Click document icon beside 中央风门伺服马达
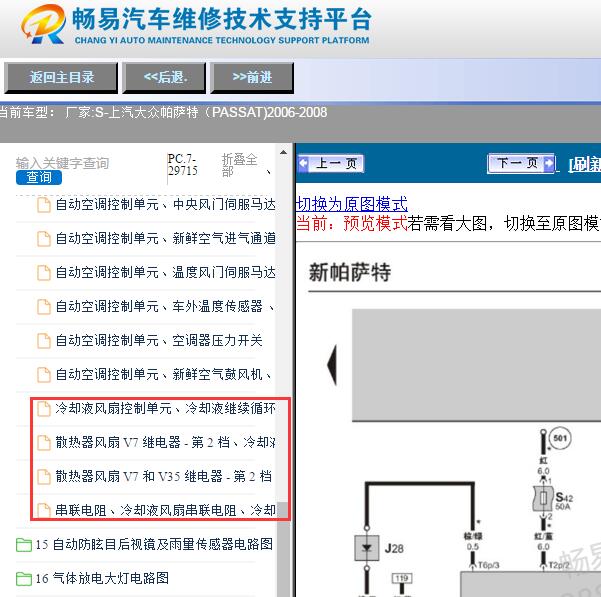 (44, 205)
